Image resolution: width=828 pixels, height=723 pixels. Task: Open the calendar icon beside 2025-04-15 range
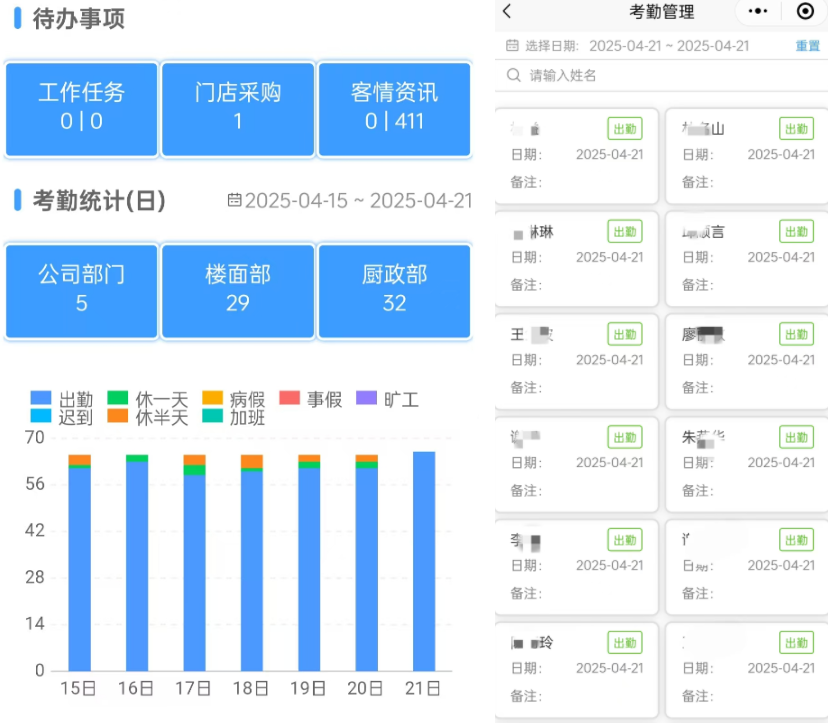point(234,200)
